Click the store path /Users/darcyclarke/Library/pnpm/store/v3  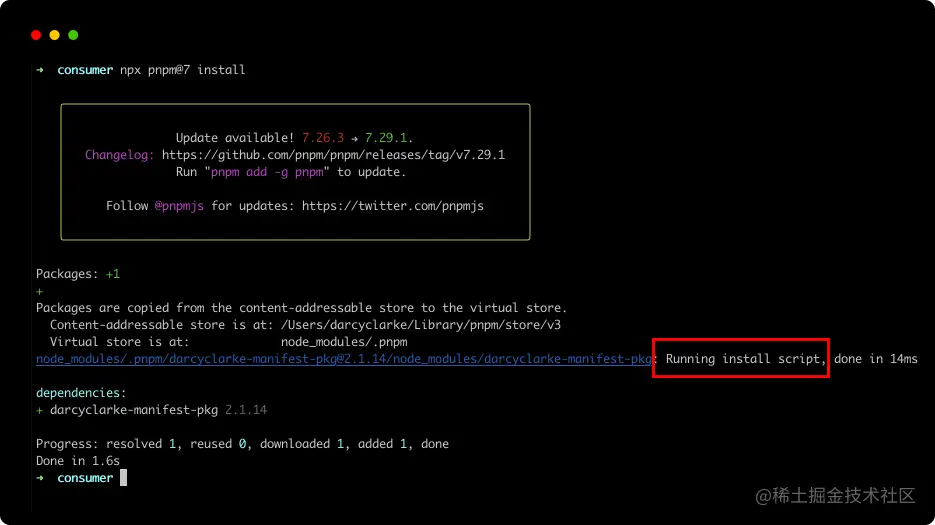tap(420, 325)
